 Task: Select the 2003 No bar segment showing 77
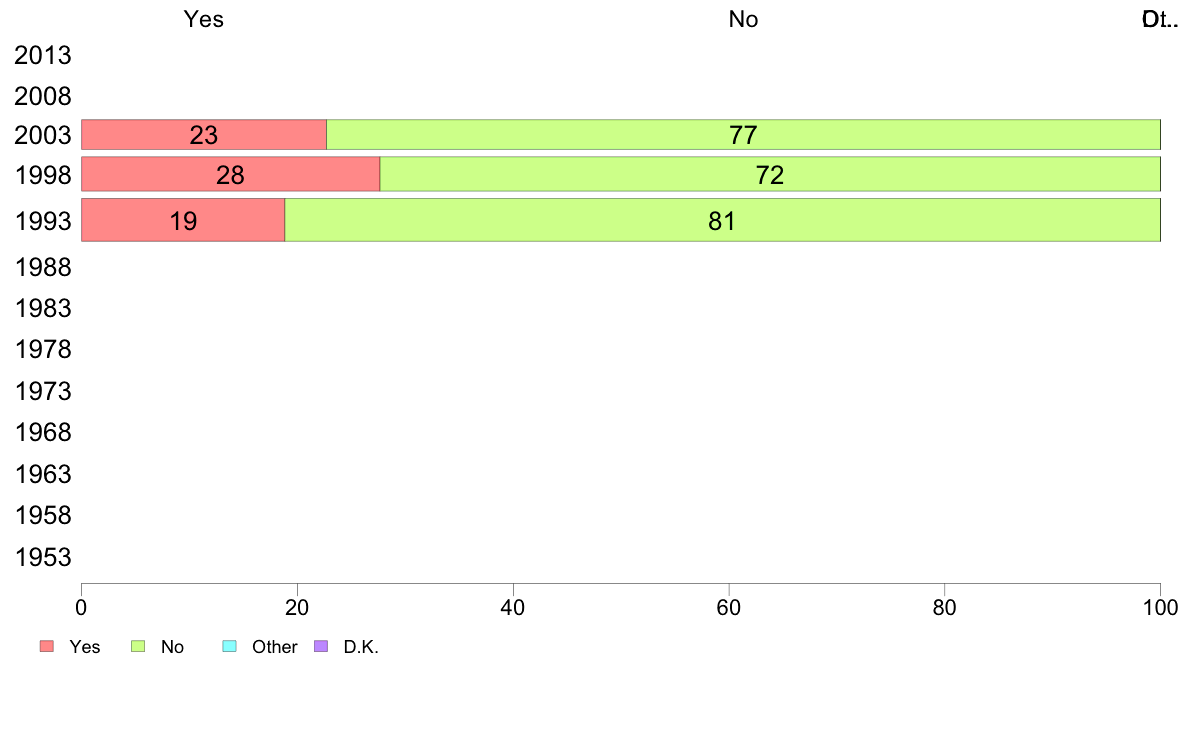tap(743, 135)
